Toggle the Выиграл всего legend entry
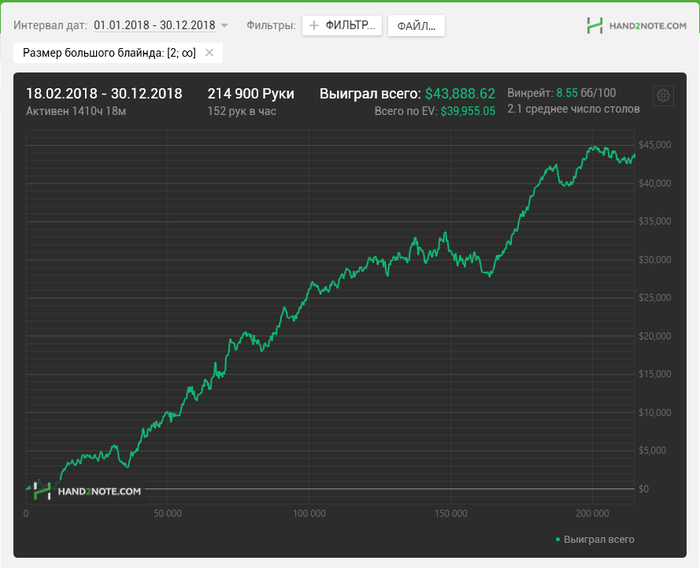The width and height of the screenshot is (700, 568). [595, 539]
